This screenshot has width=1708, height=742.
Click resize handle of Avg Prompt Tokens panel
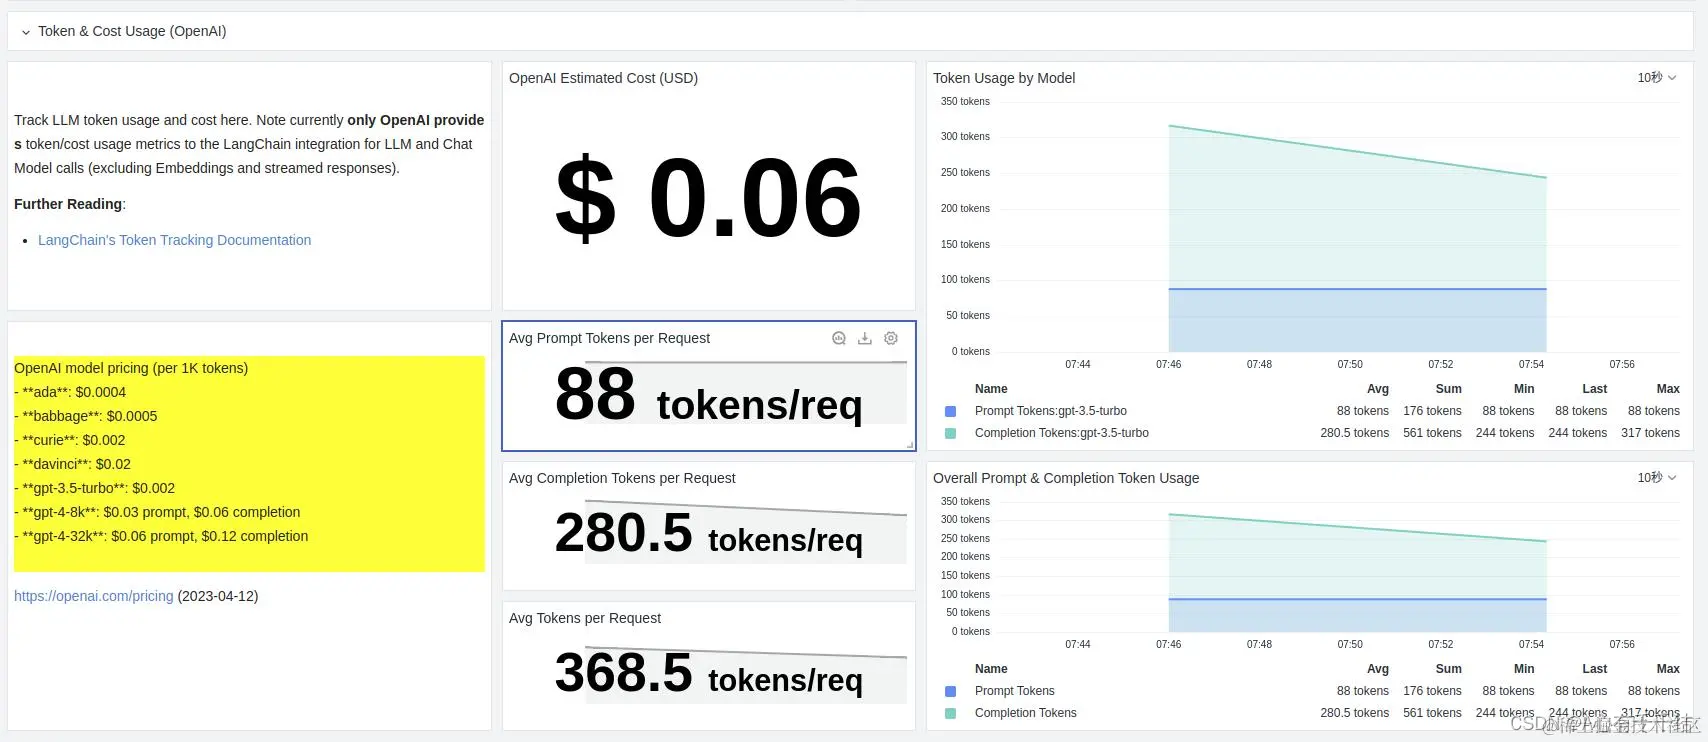click(910, 445)
